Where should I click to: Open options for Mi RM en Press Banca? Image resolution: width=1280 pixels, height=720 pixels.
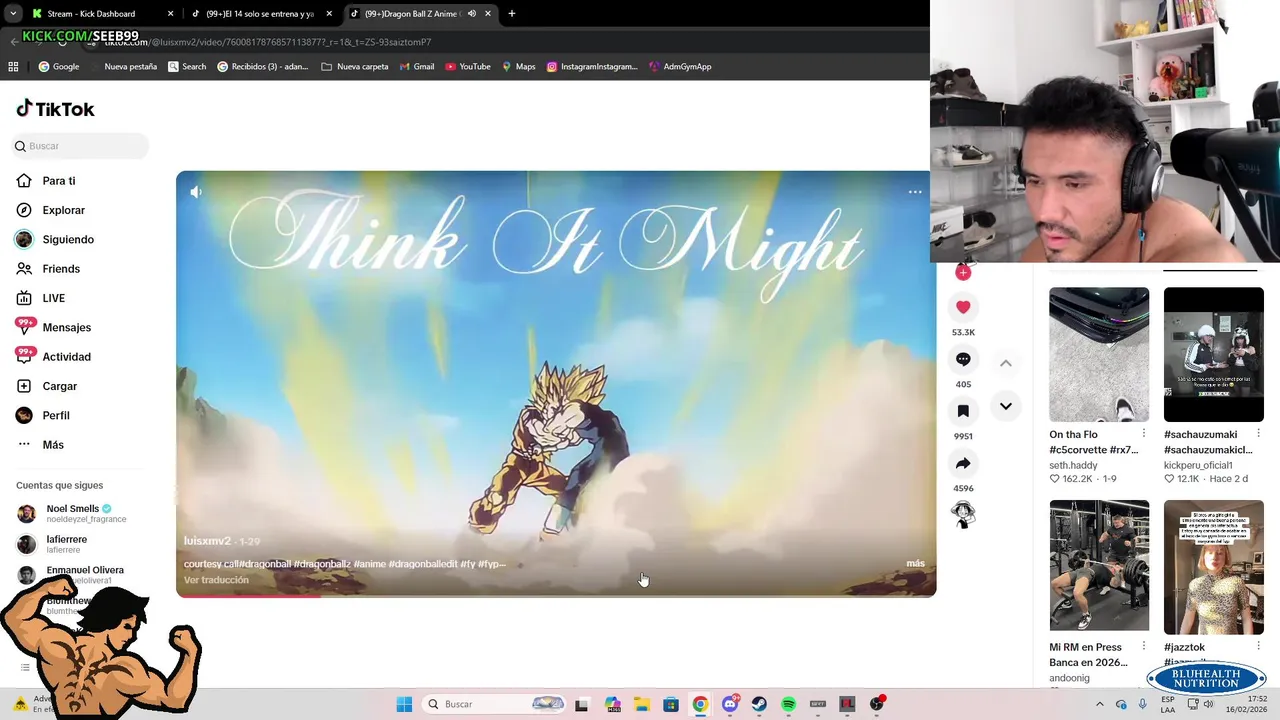(1144, 647)
